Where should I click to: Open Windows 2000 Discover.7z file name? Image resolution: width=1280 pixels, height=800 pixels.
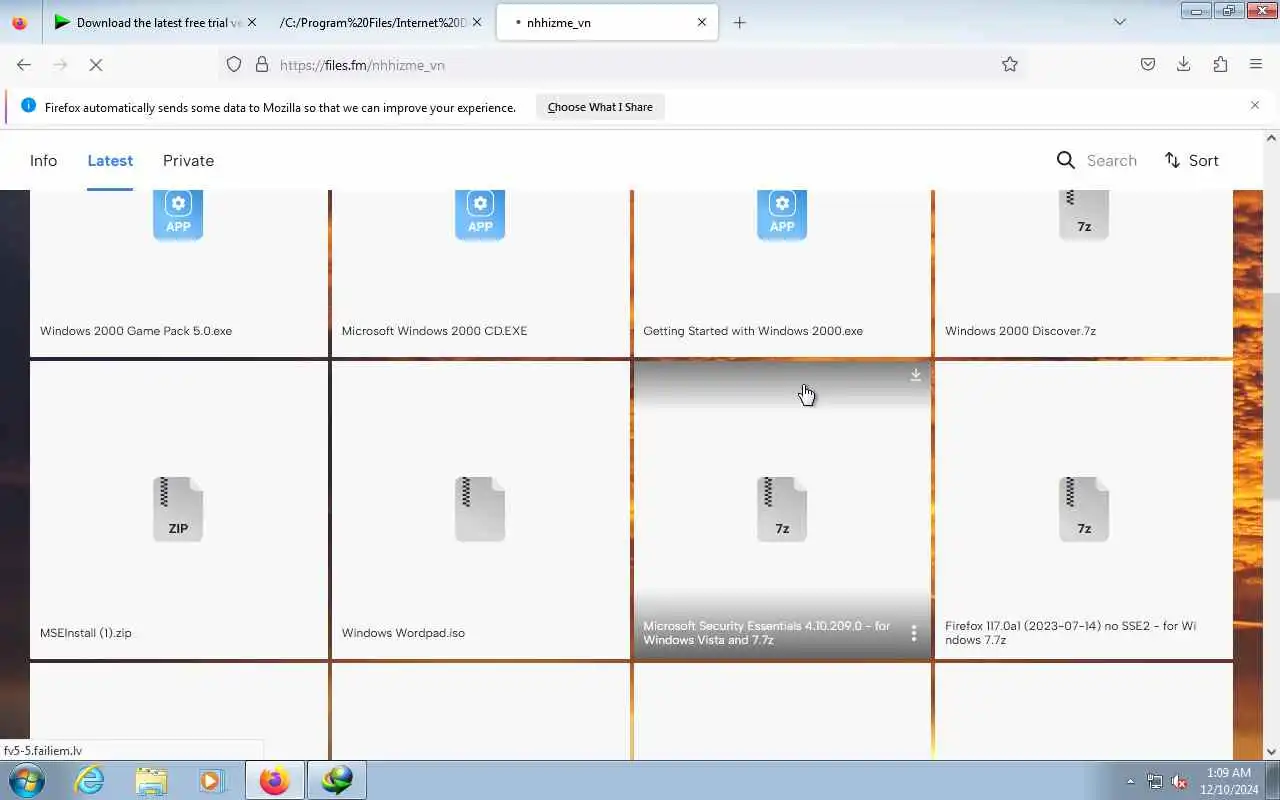(1020, 331)
